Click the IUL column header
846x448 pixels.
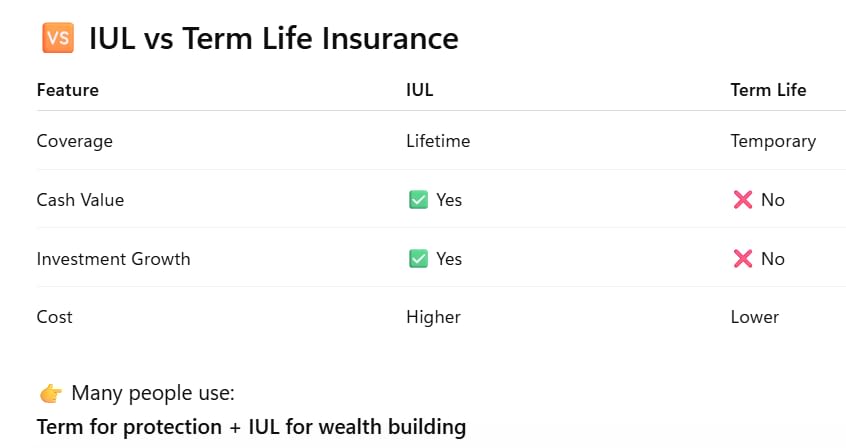(419, 90)
